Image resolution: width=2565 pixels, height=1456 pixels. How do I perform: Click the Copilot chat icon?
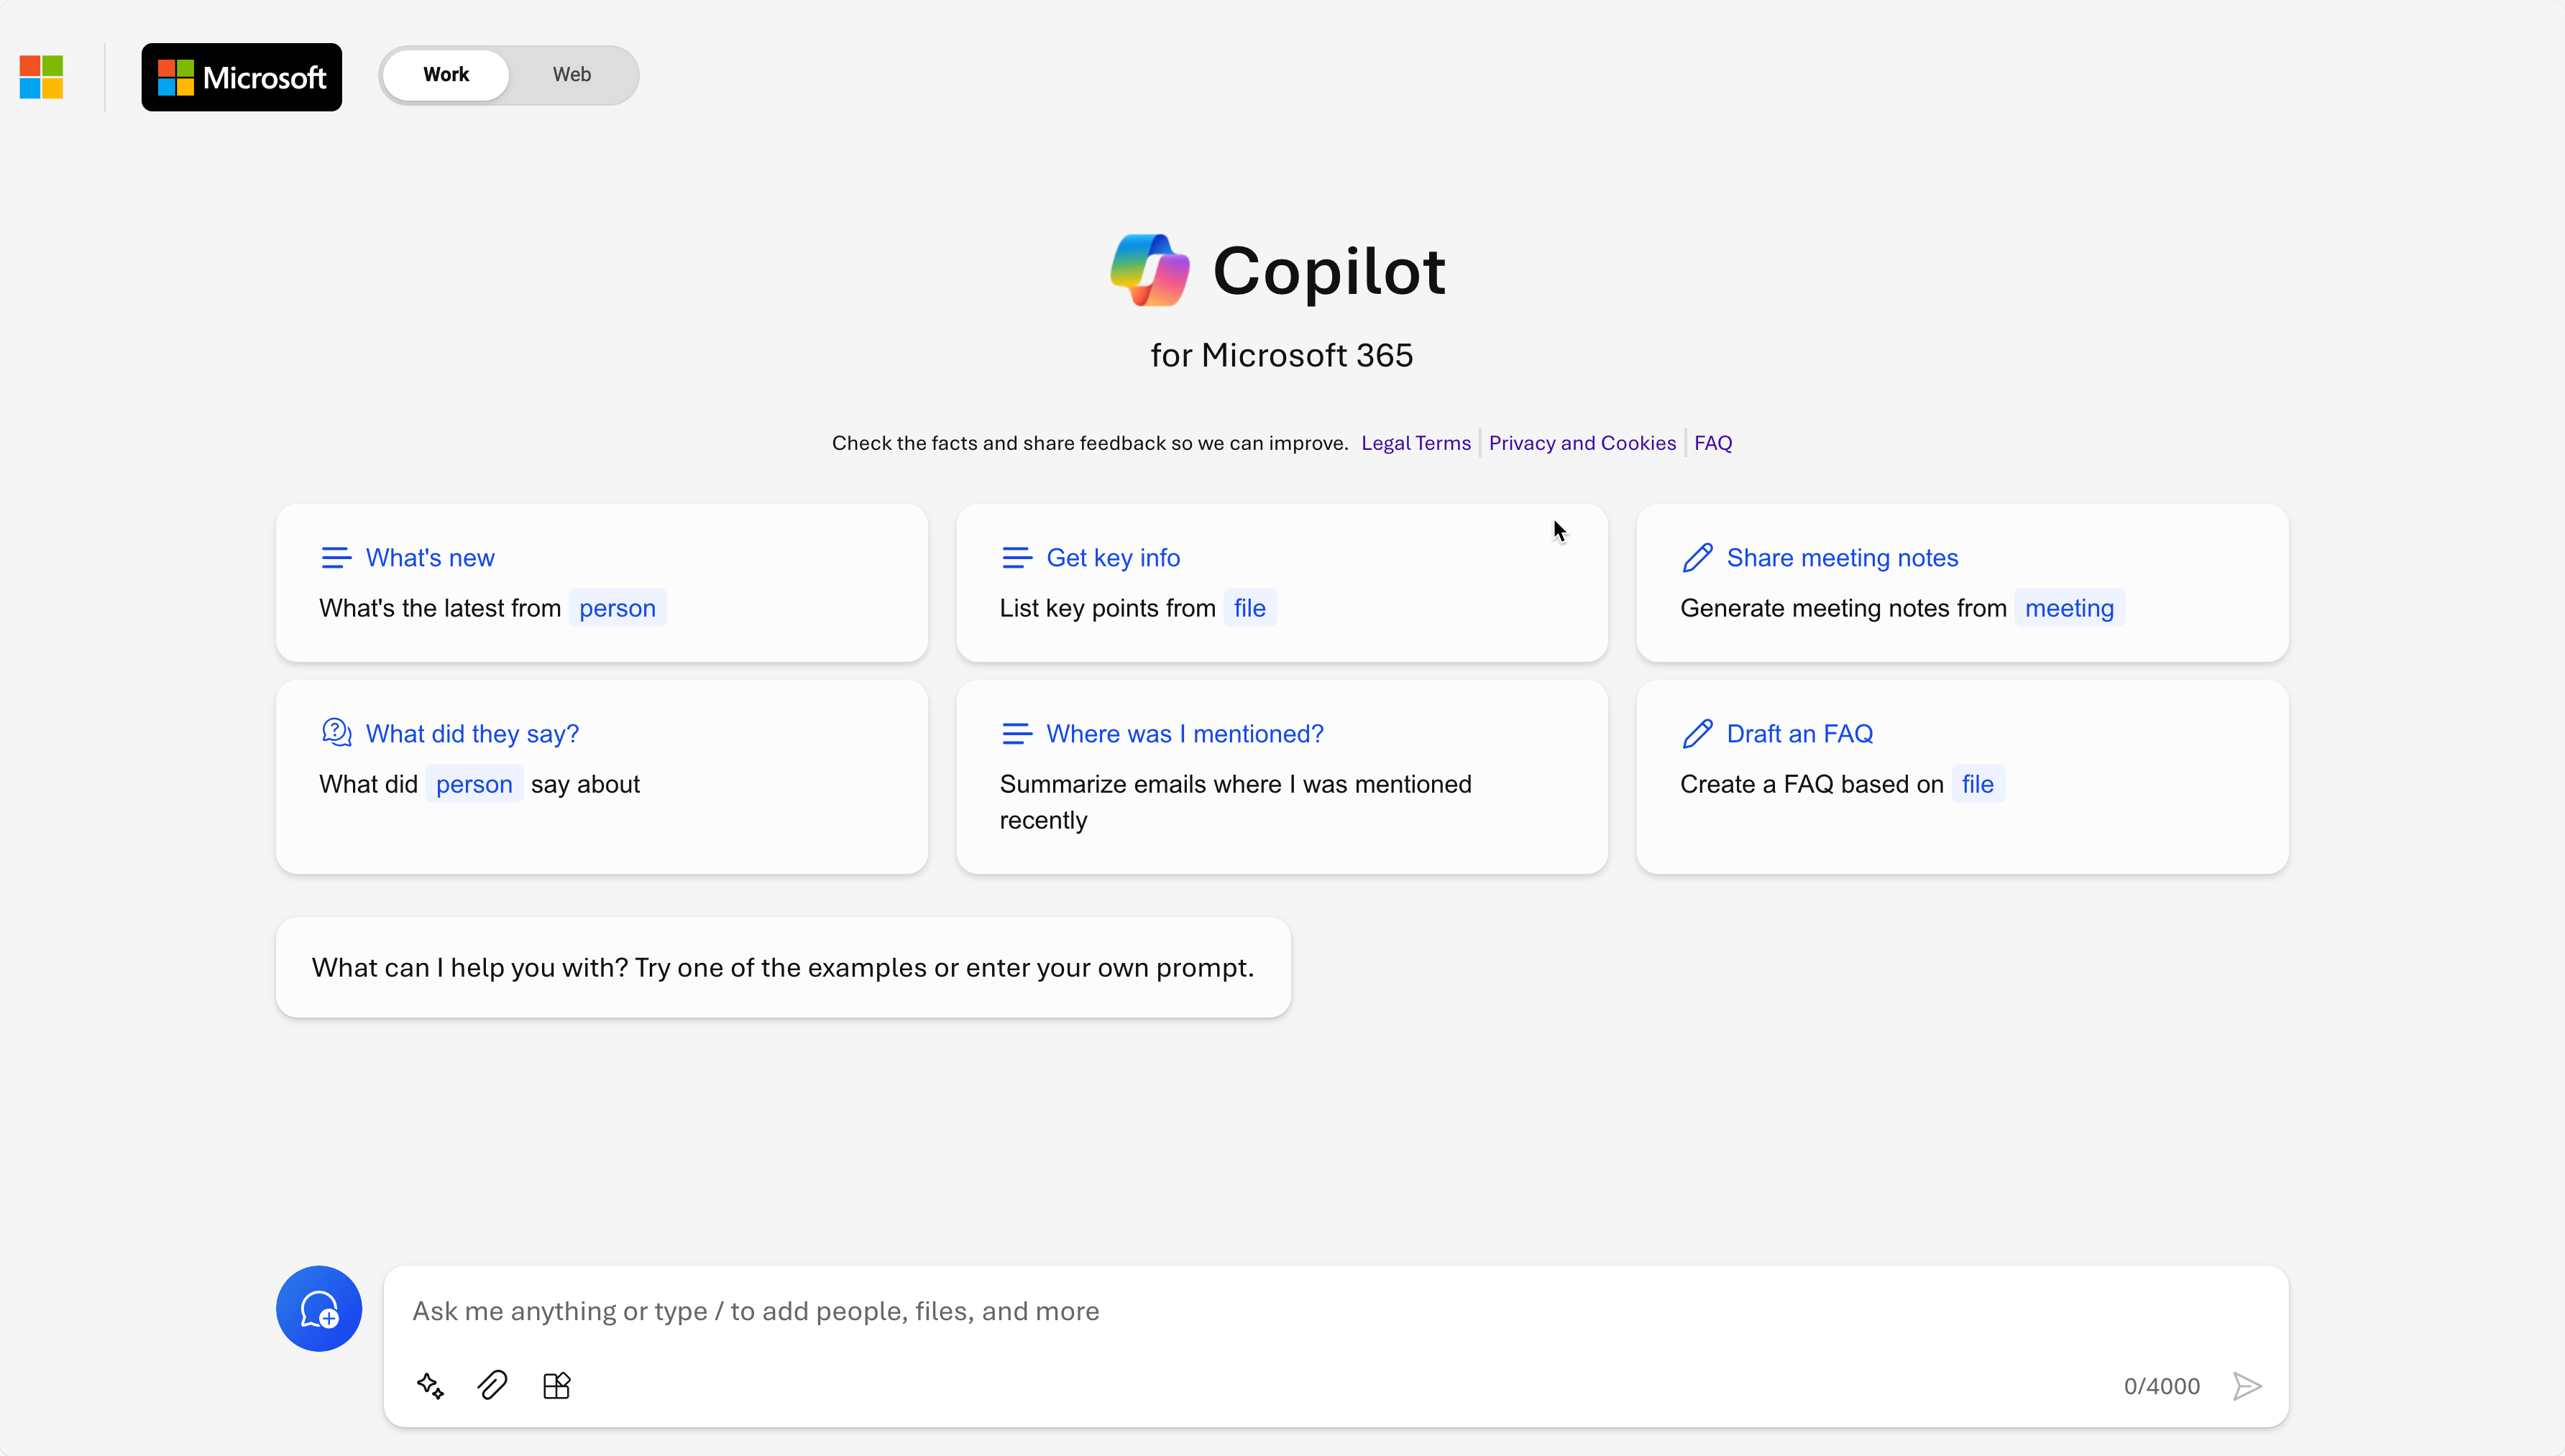tap(319, 1308)
